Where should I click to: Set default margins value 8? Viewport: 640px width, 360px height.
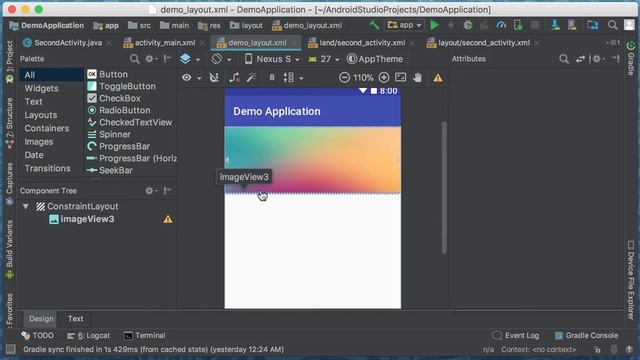[x=272, y=78]
